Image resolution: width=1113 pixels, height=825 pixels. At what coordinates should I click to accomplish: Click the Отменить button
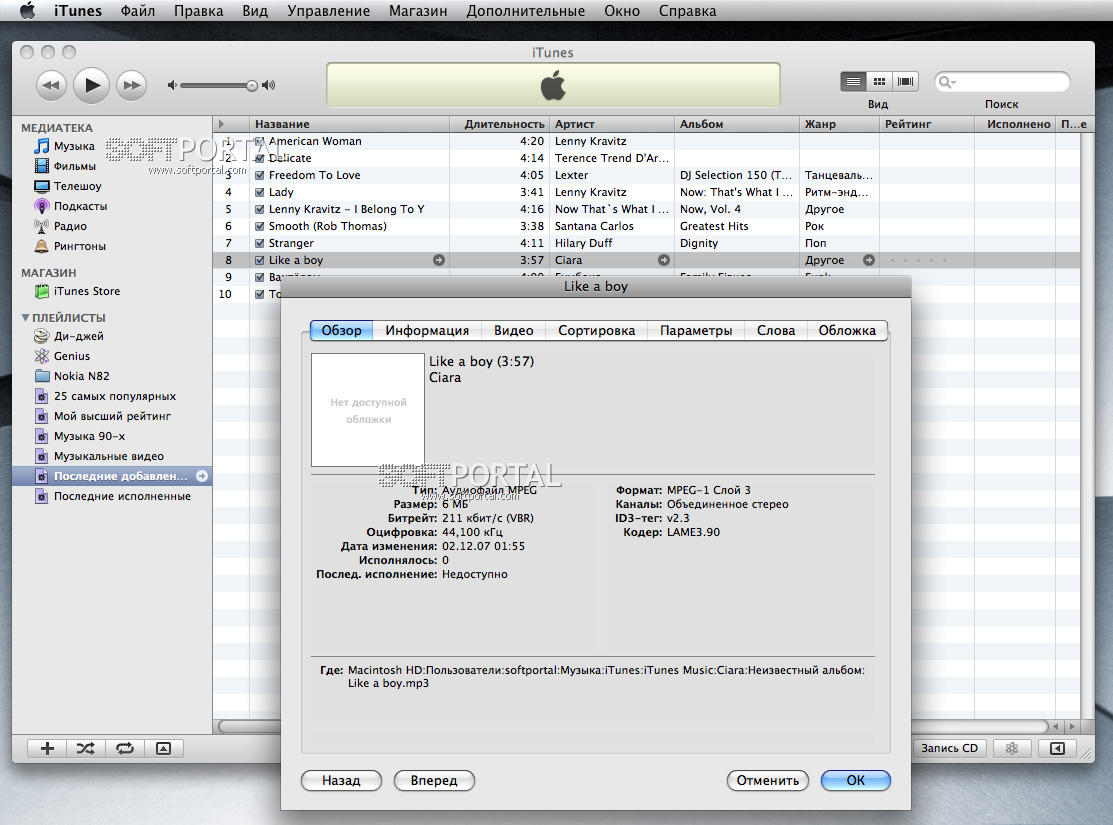click(767, 780)
